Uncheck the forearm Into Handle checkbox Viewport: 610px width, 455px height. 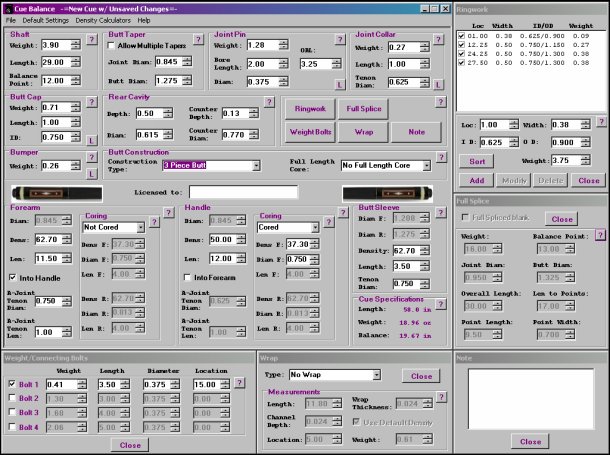(14, 277)
